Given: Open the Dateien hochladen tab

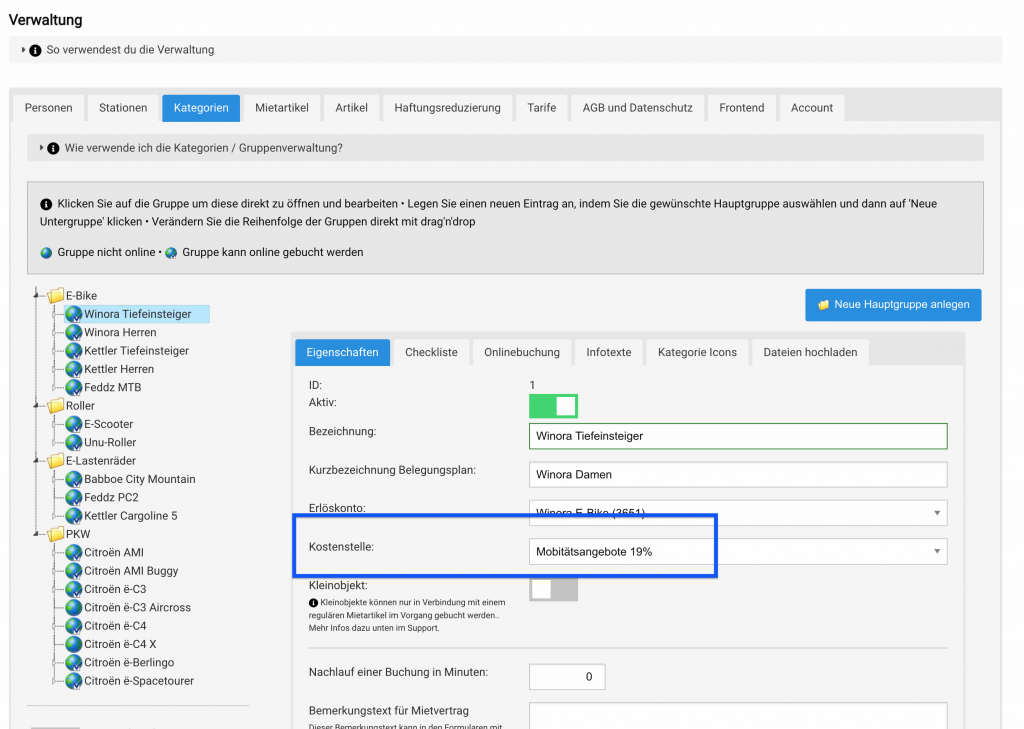Looking at the screenshot, I should click(810, 352).
